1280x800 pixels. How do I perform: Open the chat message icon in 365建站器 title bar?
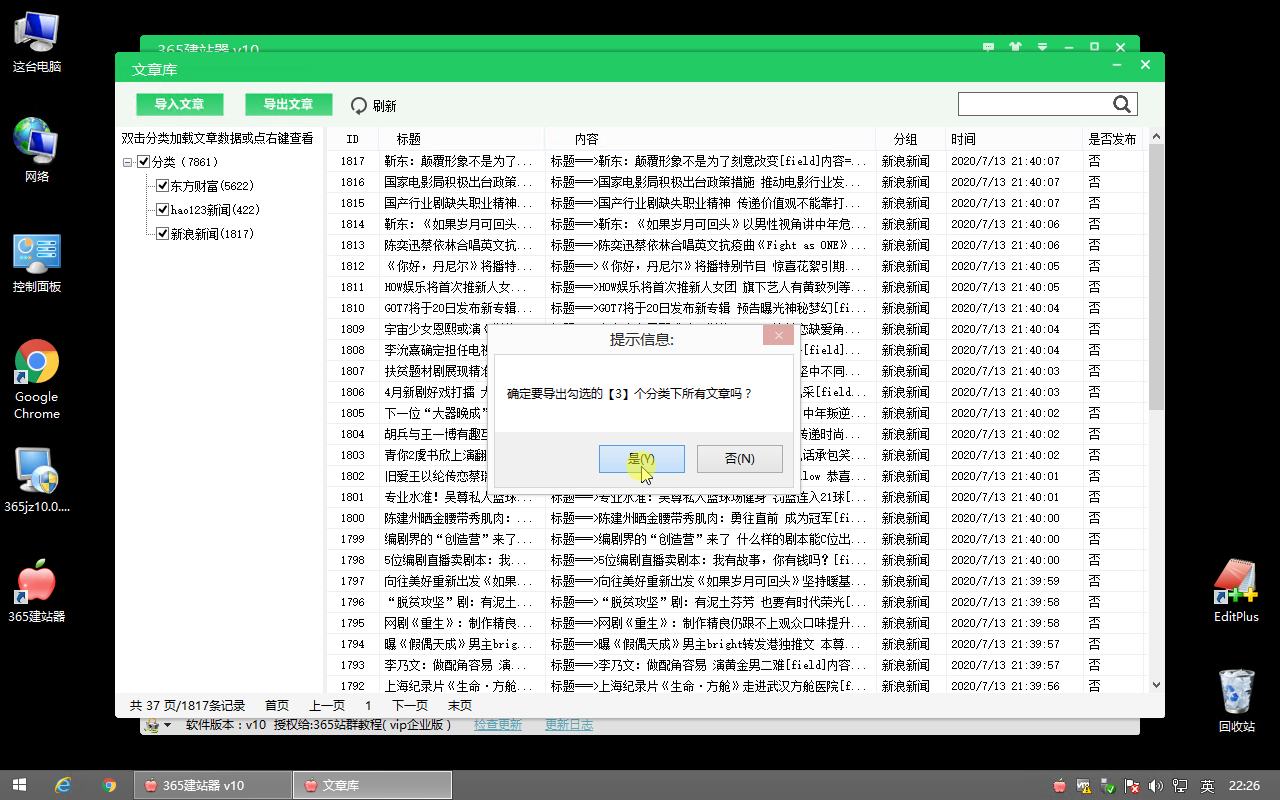pos(988,46)
